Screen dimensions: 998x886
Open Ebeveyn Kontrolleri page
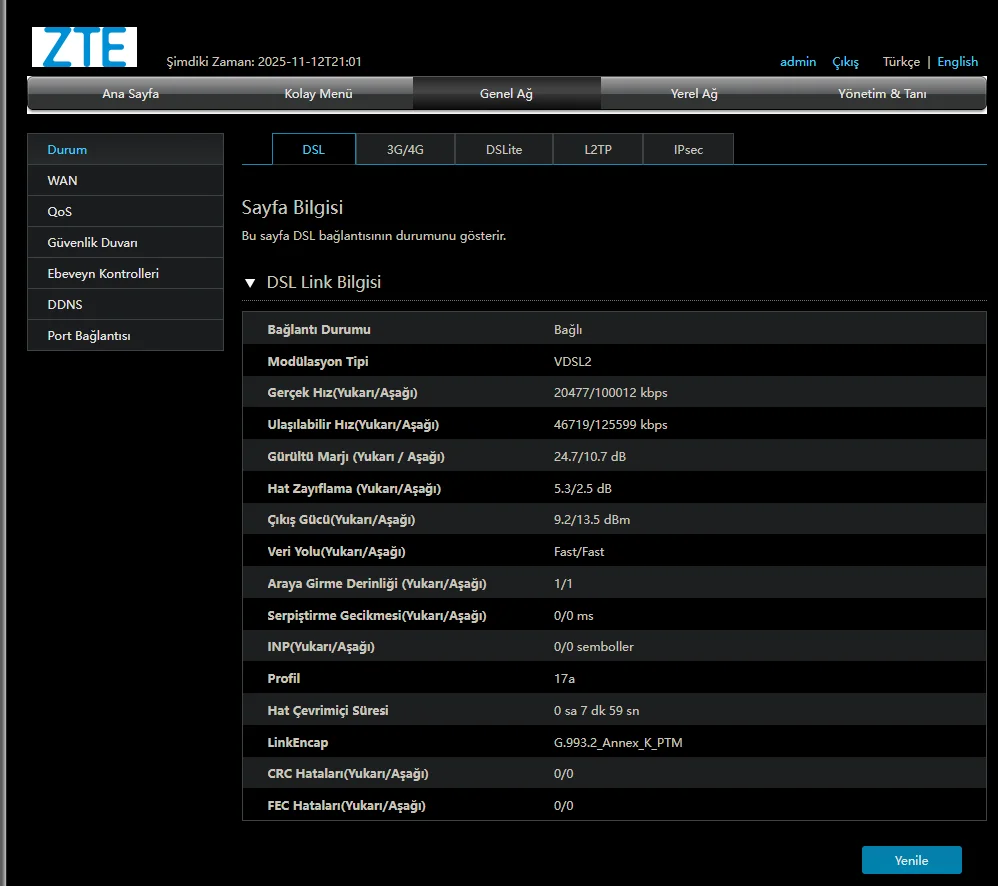point(103,274)
